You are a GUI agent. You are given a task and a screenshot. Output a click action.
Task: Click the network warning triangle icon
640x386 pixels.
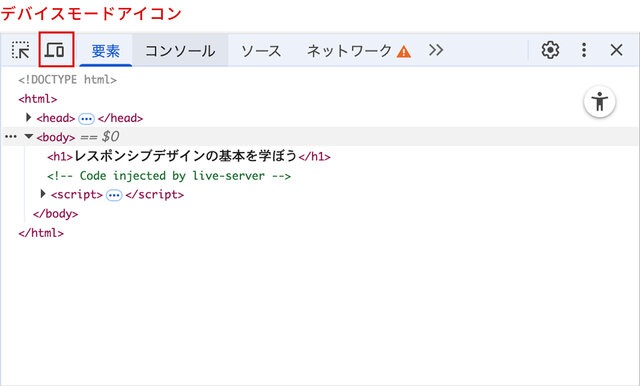click(404, 52)
